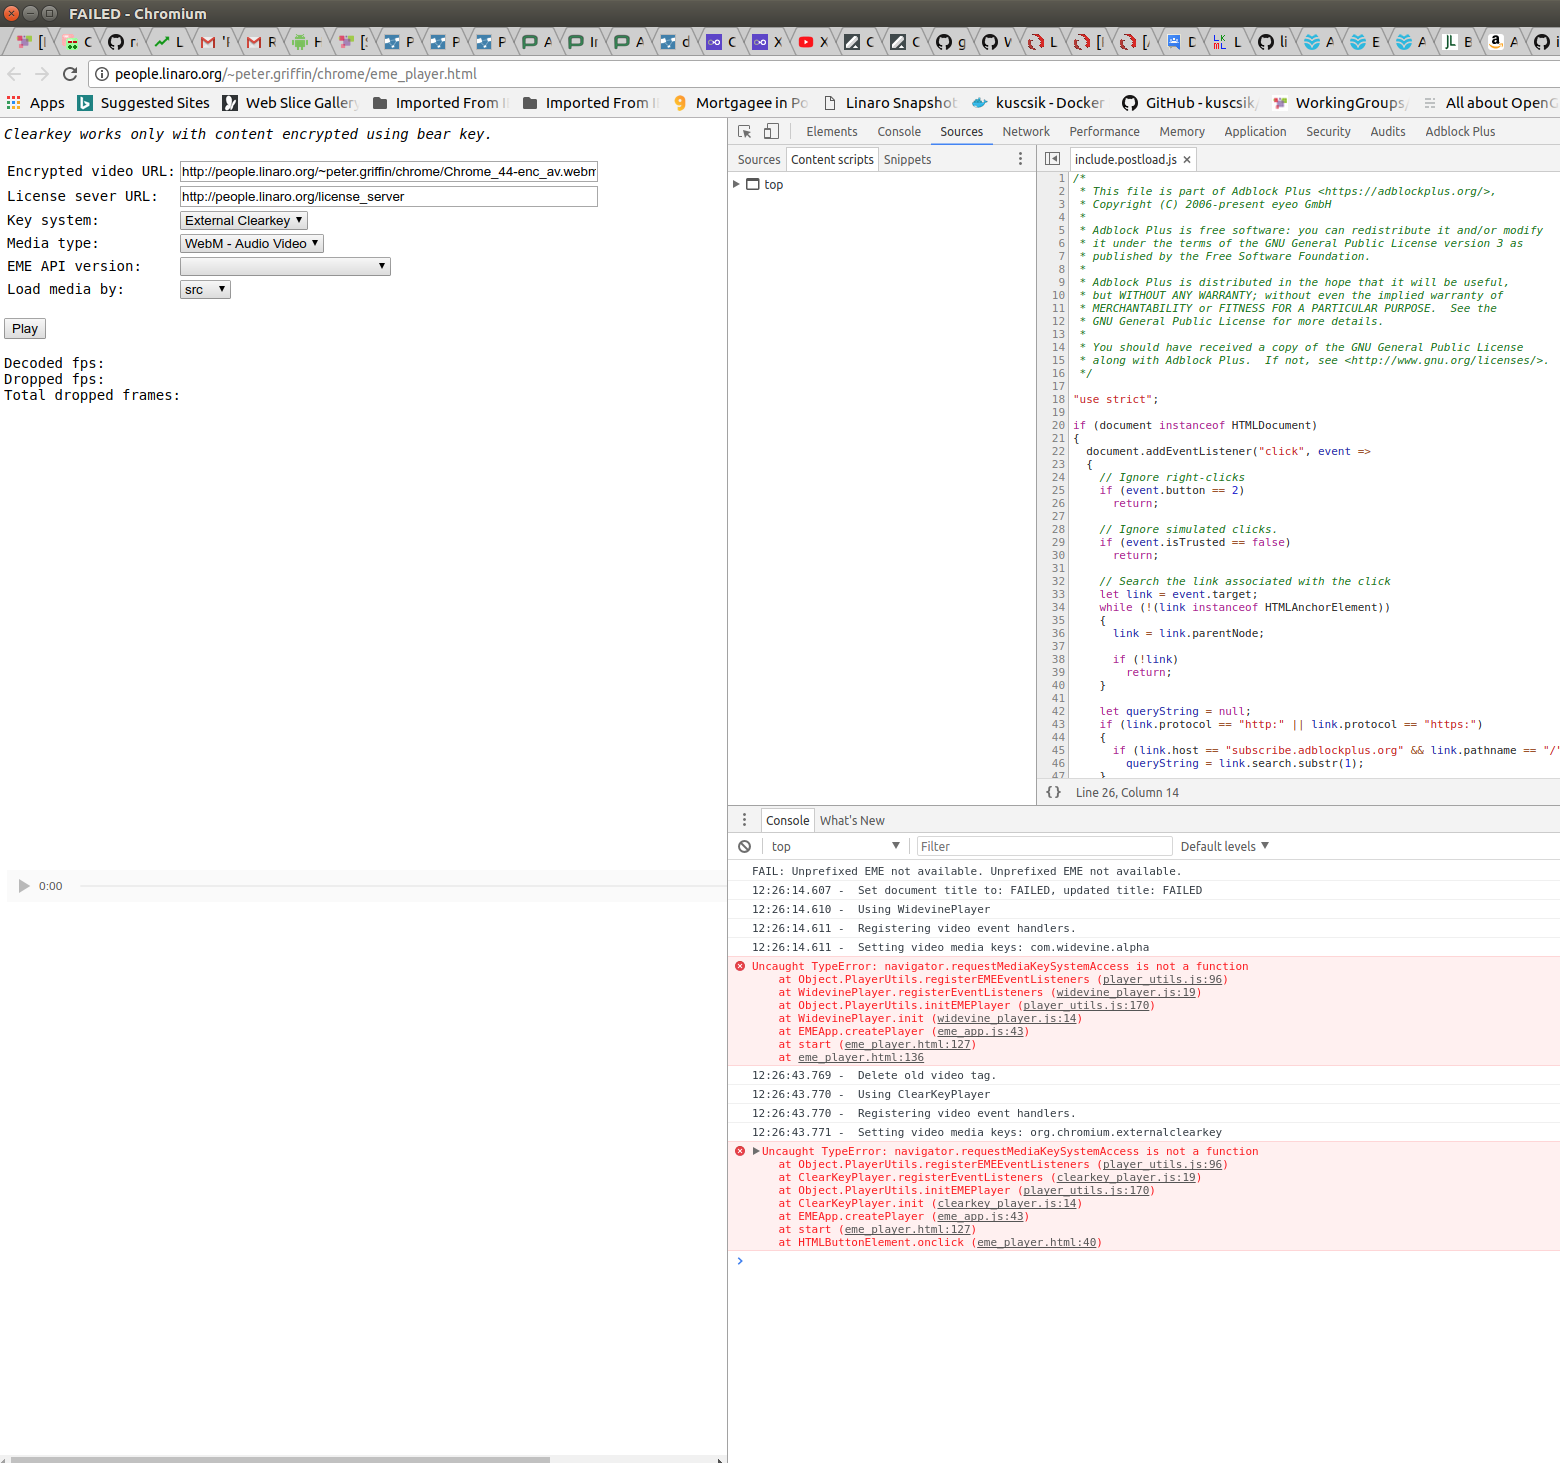Close the include.postload.js file tab

pyautogui.click(x=1187, y=160)
